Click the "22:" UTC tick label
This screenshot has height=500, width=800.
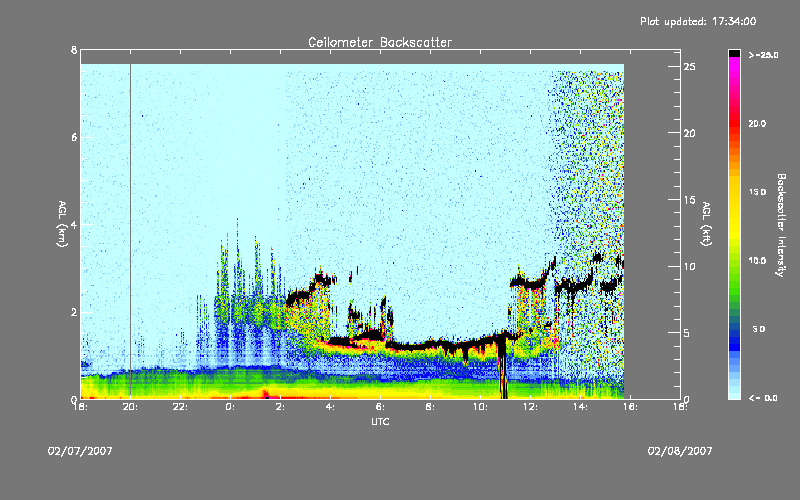(180, 407)
